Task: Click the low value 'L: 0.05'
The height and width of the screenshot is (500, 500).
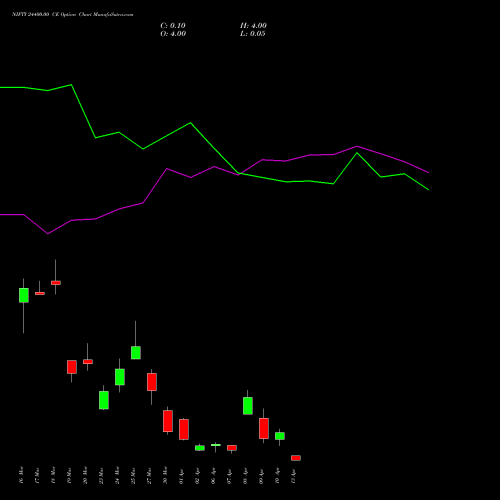Action: click(x=253, y=34)
